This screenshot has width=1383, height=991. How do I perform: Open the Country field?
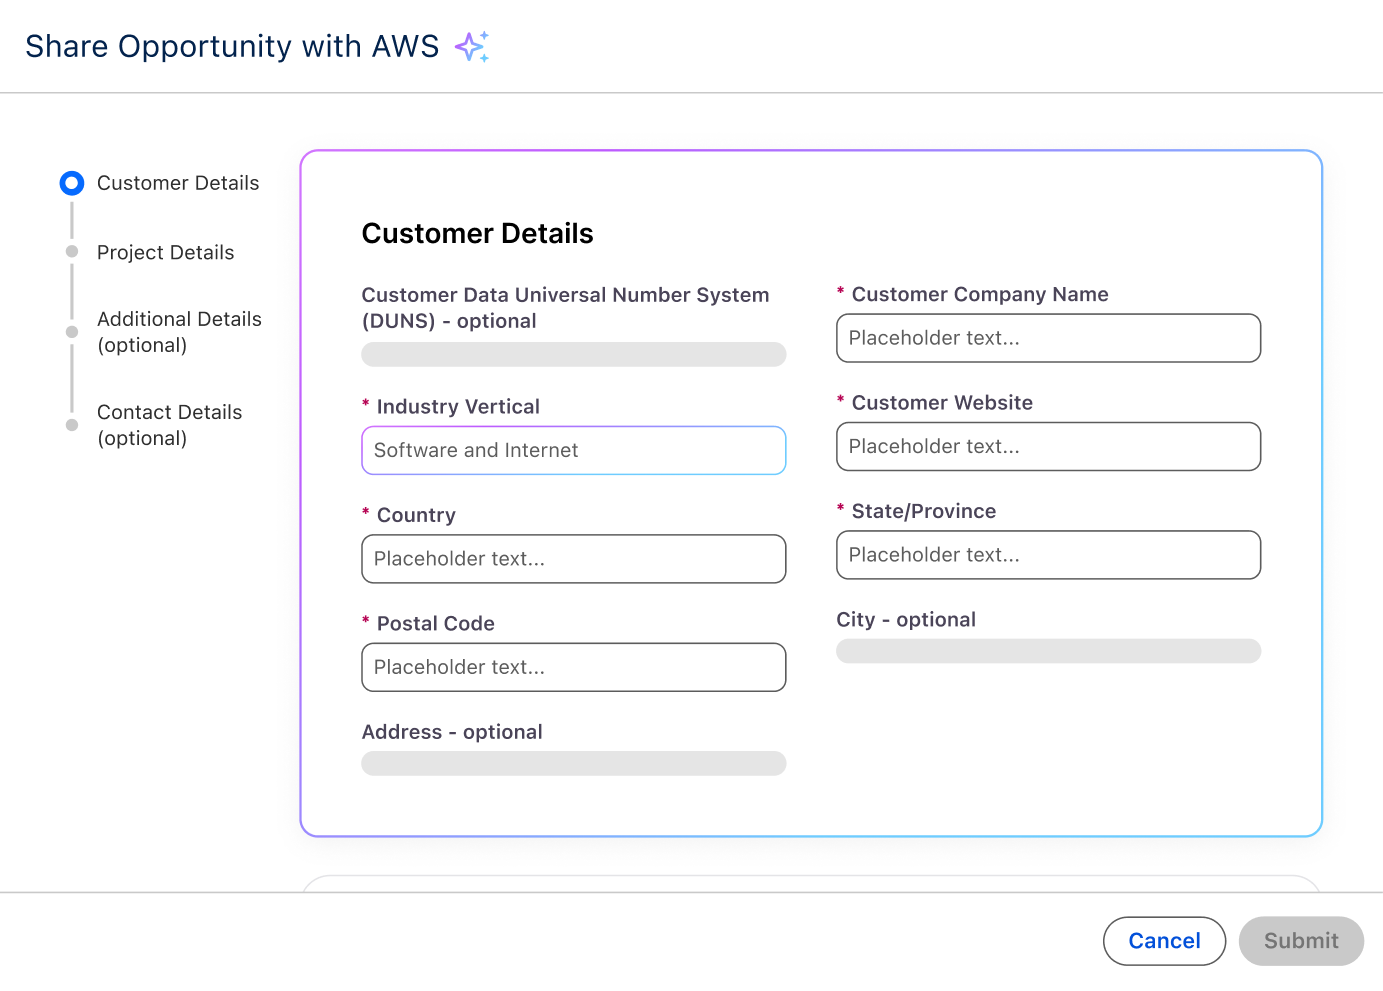pos(573,559)
